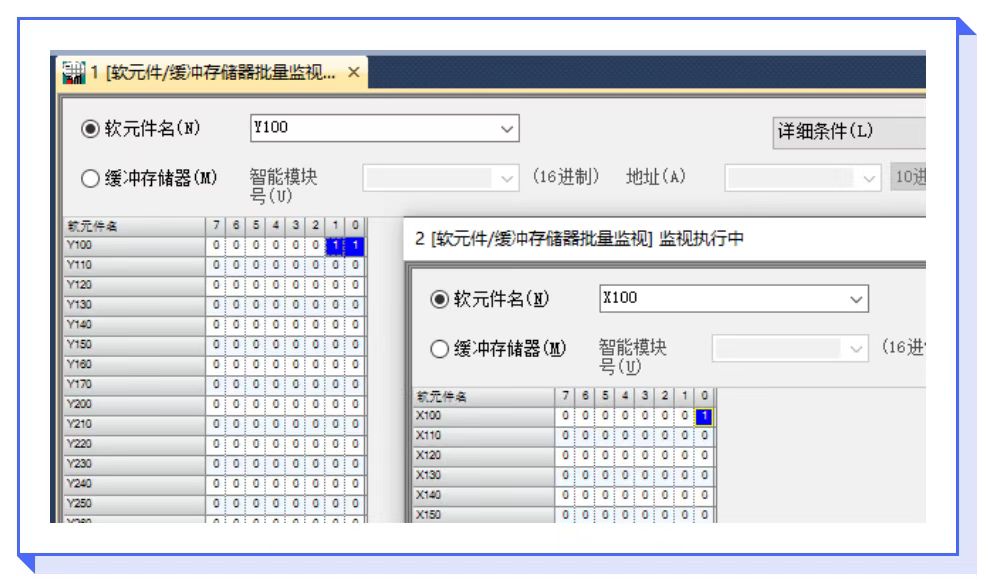992x580 pixels.
Task: Click bit 7 column header in window 2
Action: pos(566,397)
